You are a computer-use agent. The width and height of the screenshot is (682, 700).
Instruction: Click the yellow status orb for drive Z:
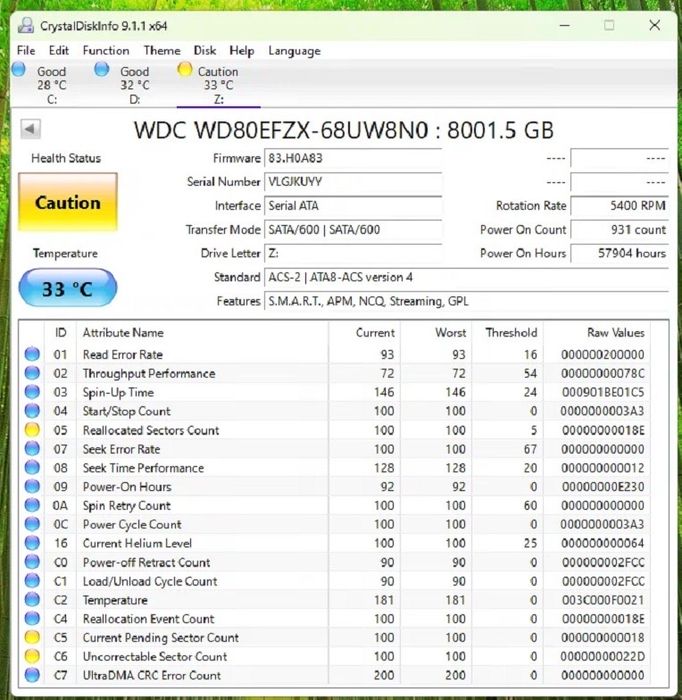coord(184,70)
